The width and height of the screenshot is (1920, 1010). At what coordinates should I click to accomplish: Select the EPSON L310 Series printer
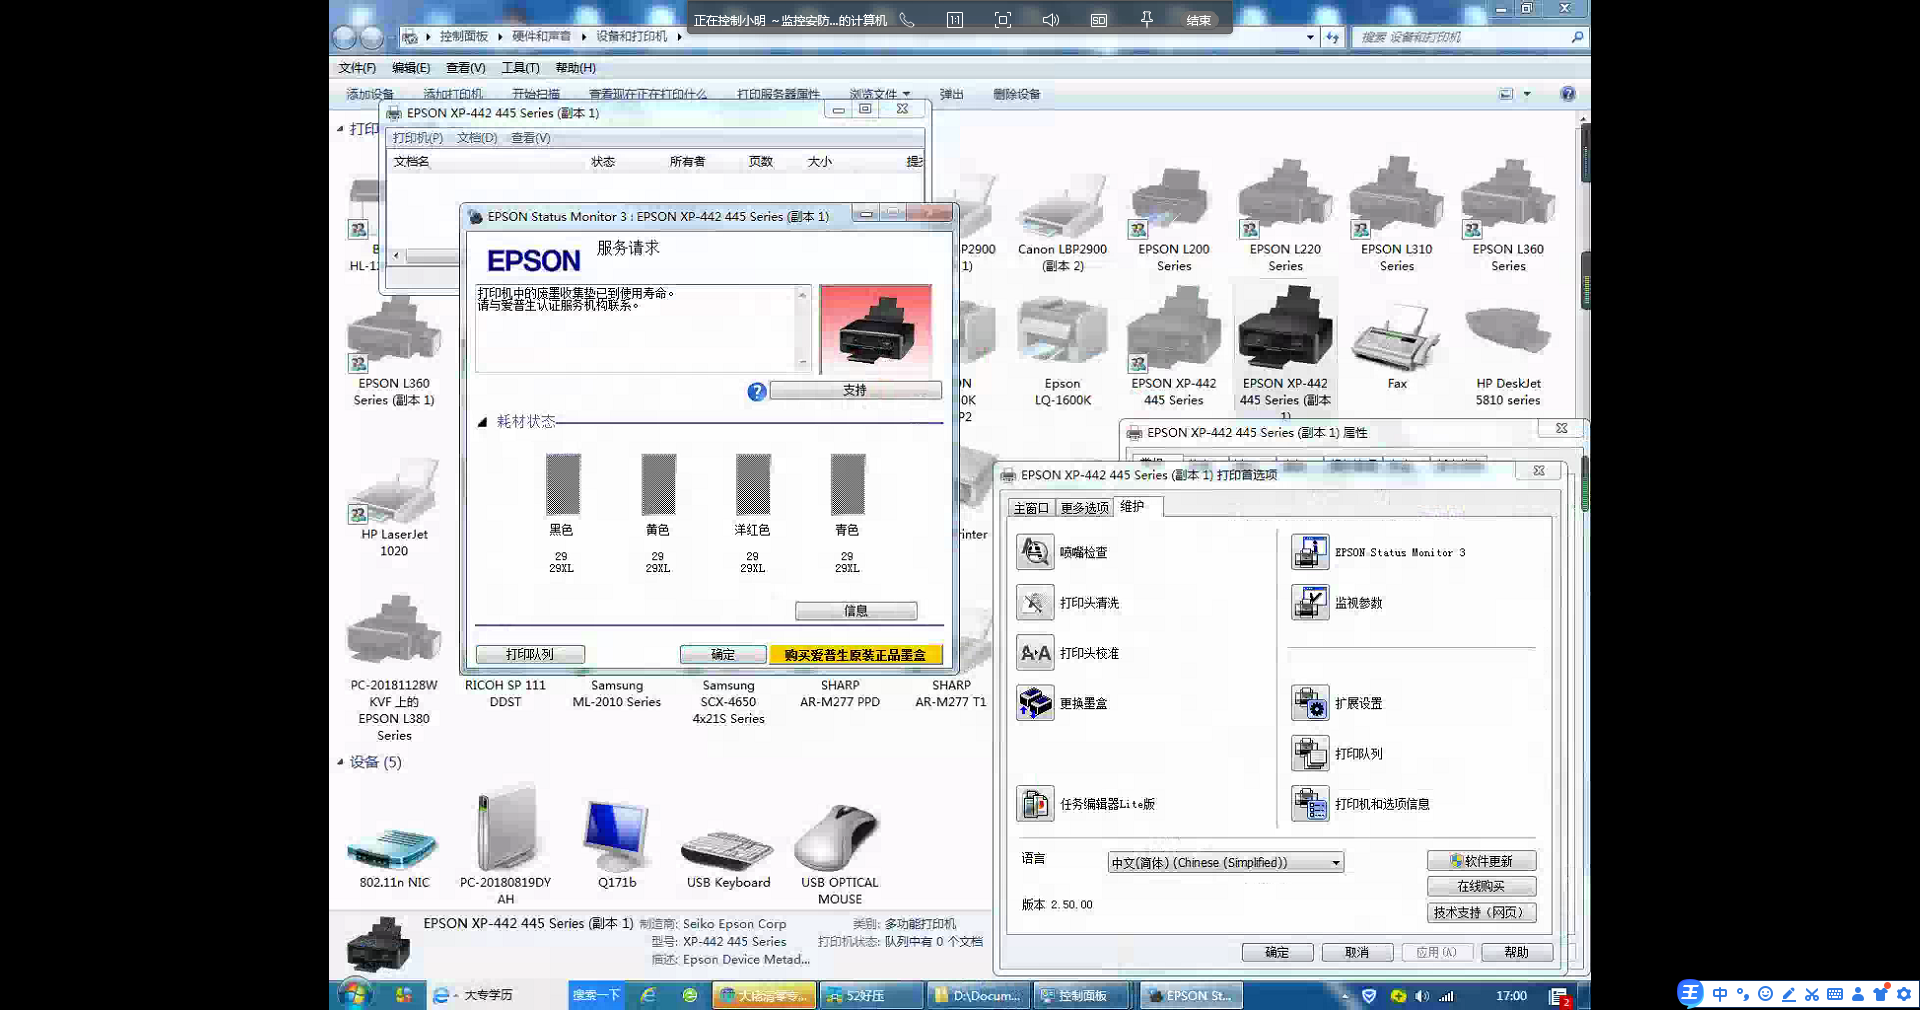click(x=1396, y=215)
